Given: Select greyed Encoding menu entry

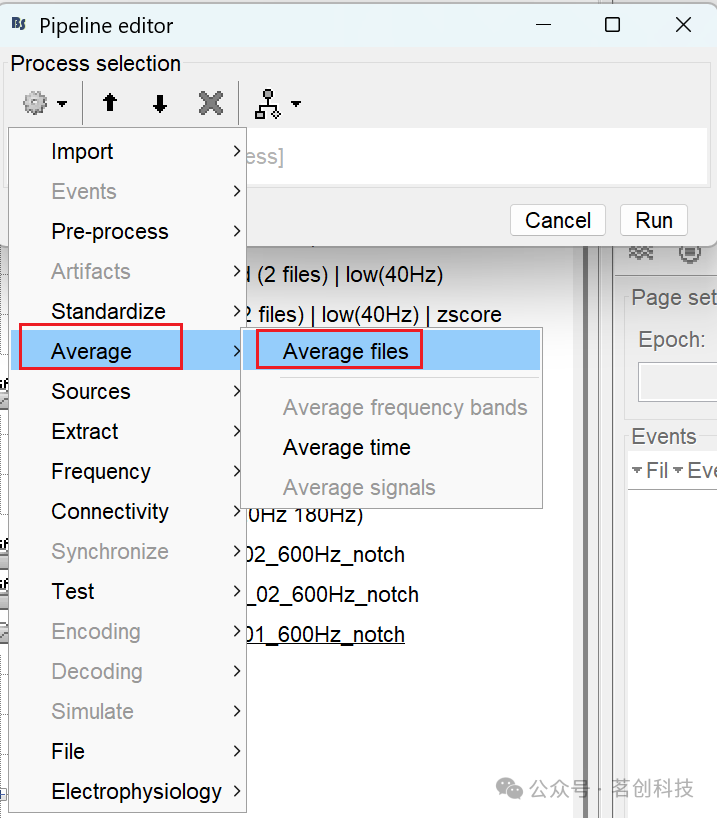Looking at the screenshot, I should point(128,631).
